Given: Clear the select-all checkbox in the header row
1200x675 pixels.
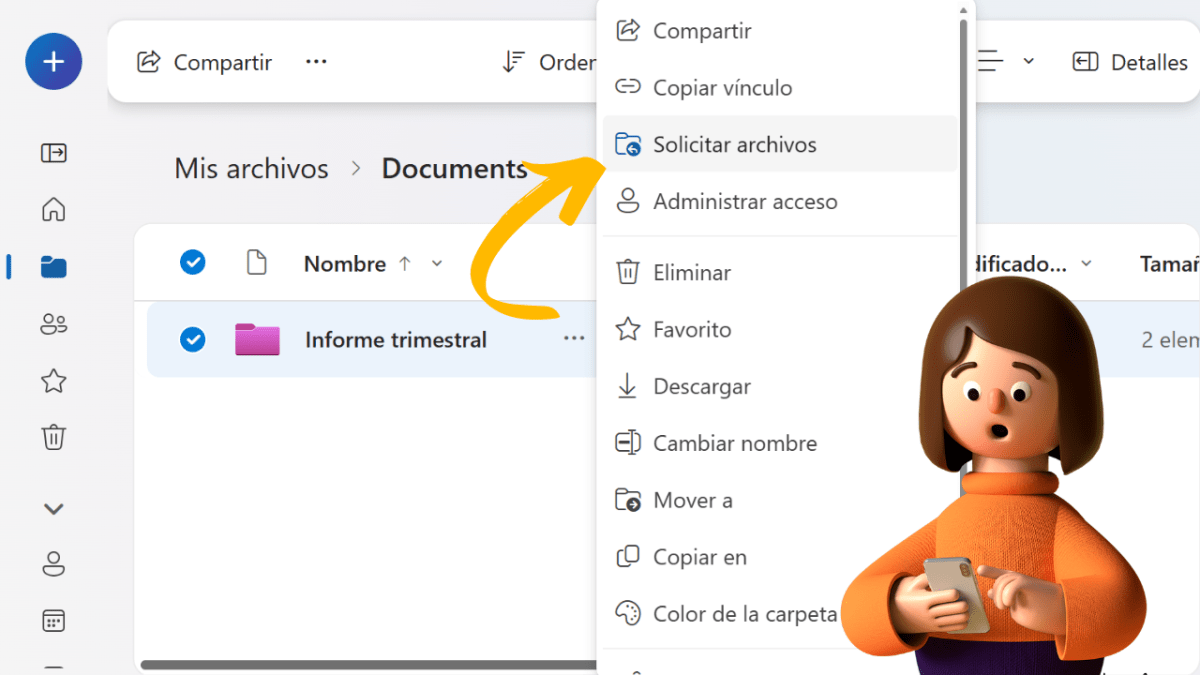Looking at the screenshot, I should 192,263.
